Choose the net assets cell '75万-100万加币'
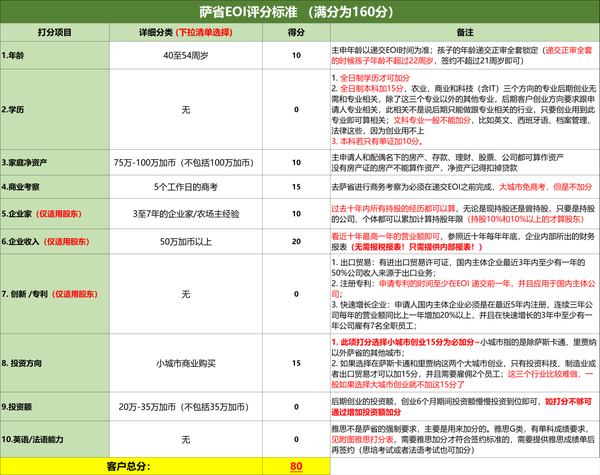Image resolution: width=600 pixels, height=475 pixels. click(x=186, y=163)
